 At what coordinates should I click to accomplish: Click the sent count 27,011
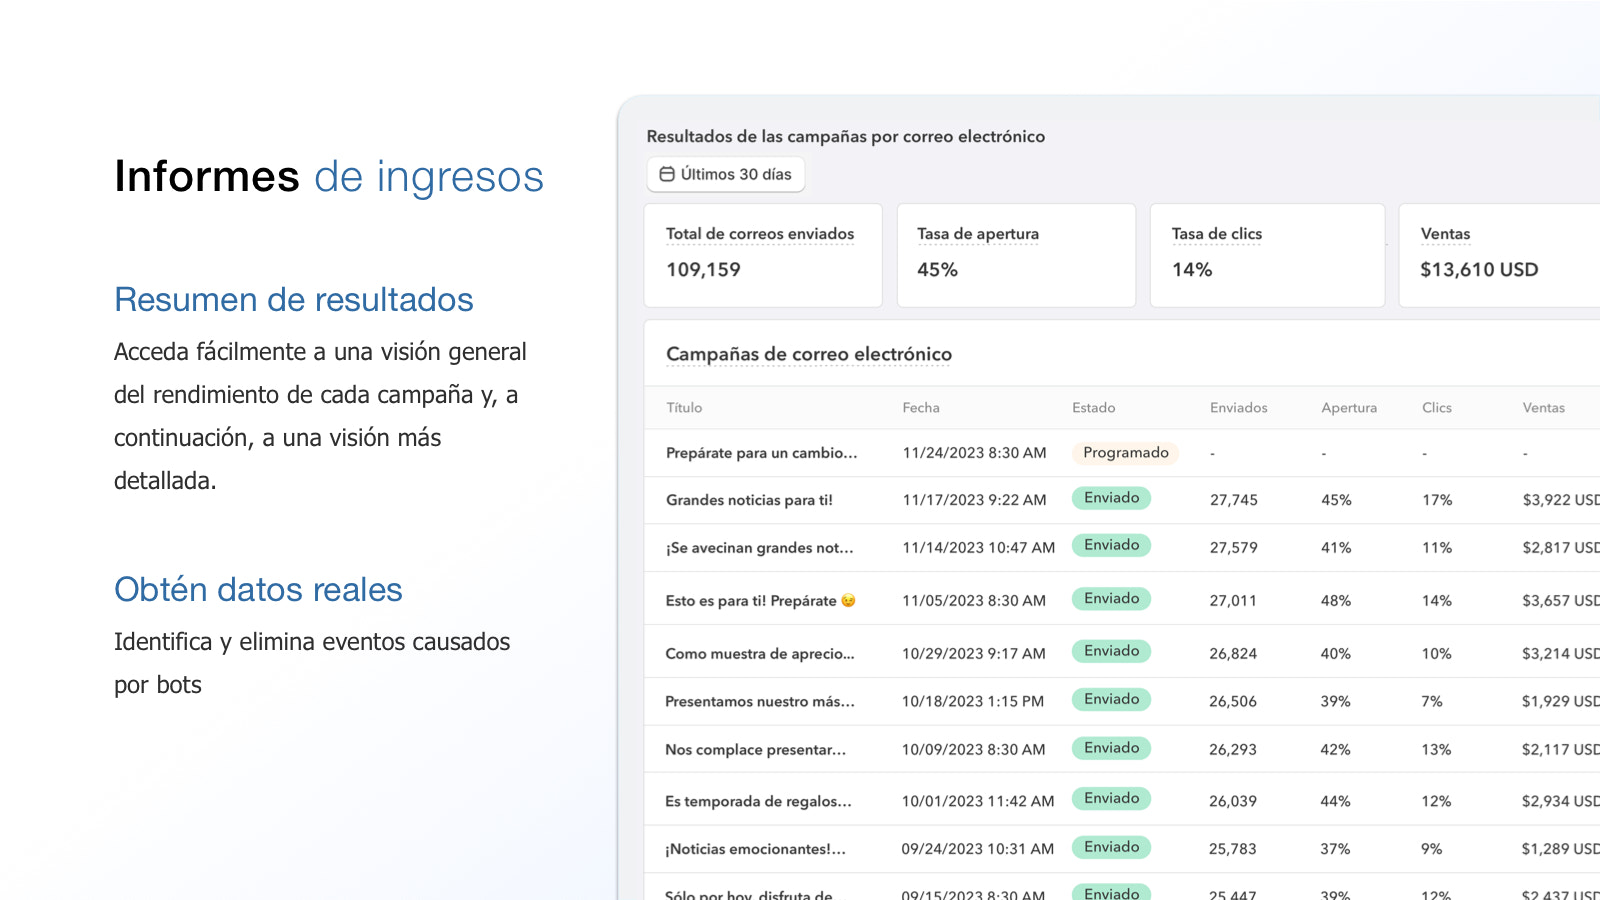tap(1233, 601)
